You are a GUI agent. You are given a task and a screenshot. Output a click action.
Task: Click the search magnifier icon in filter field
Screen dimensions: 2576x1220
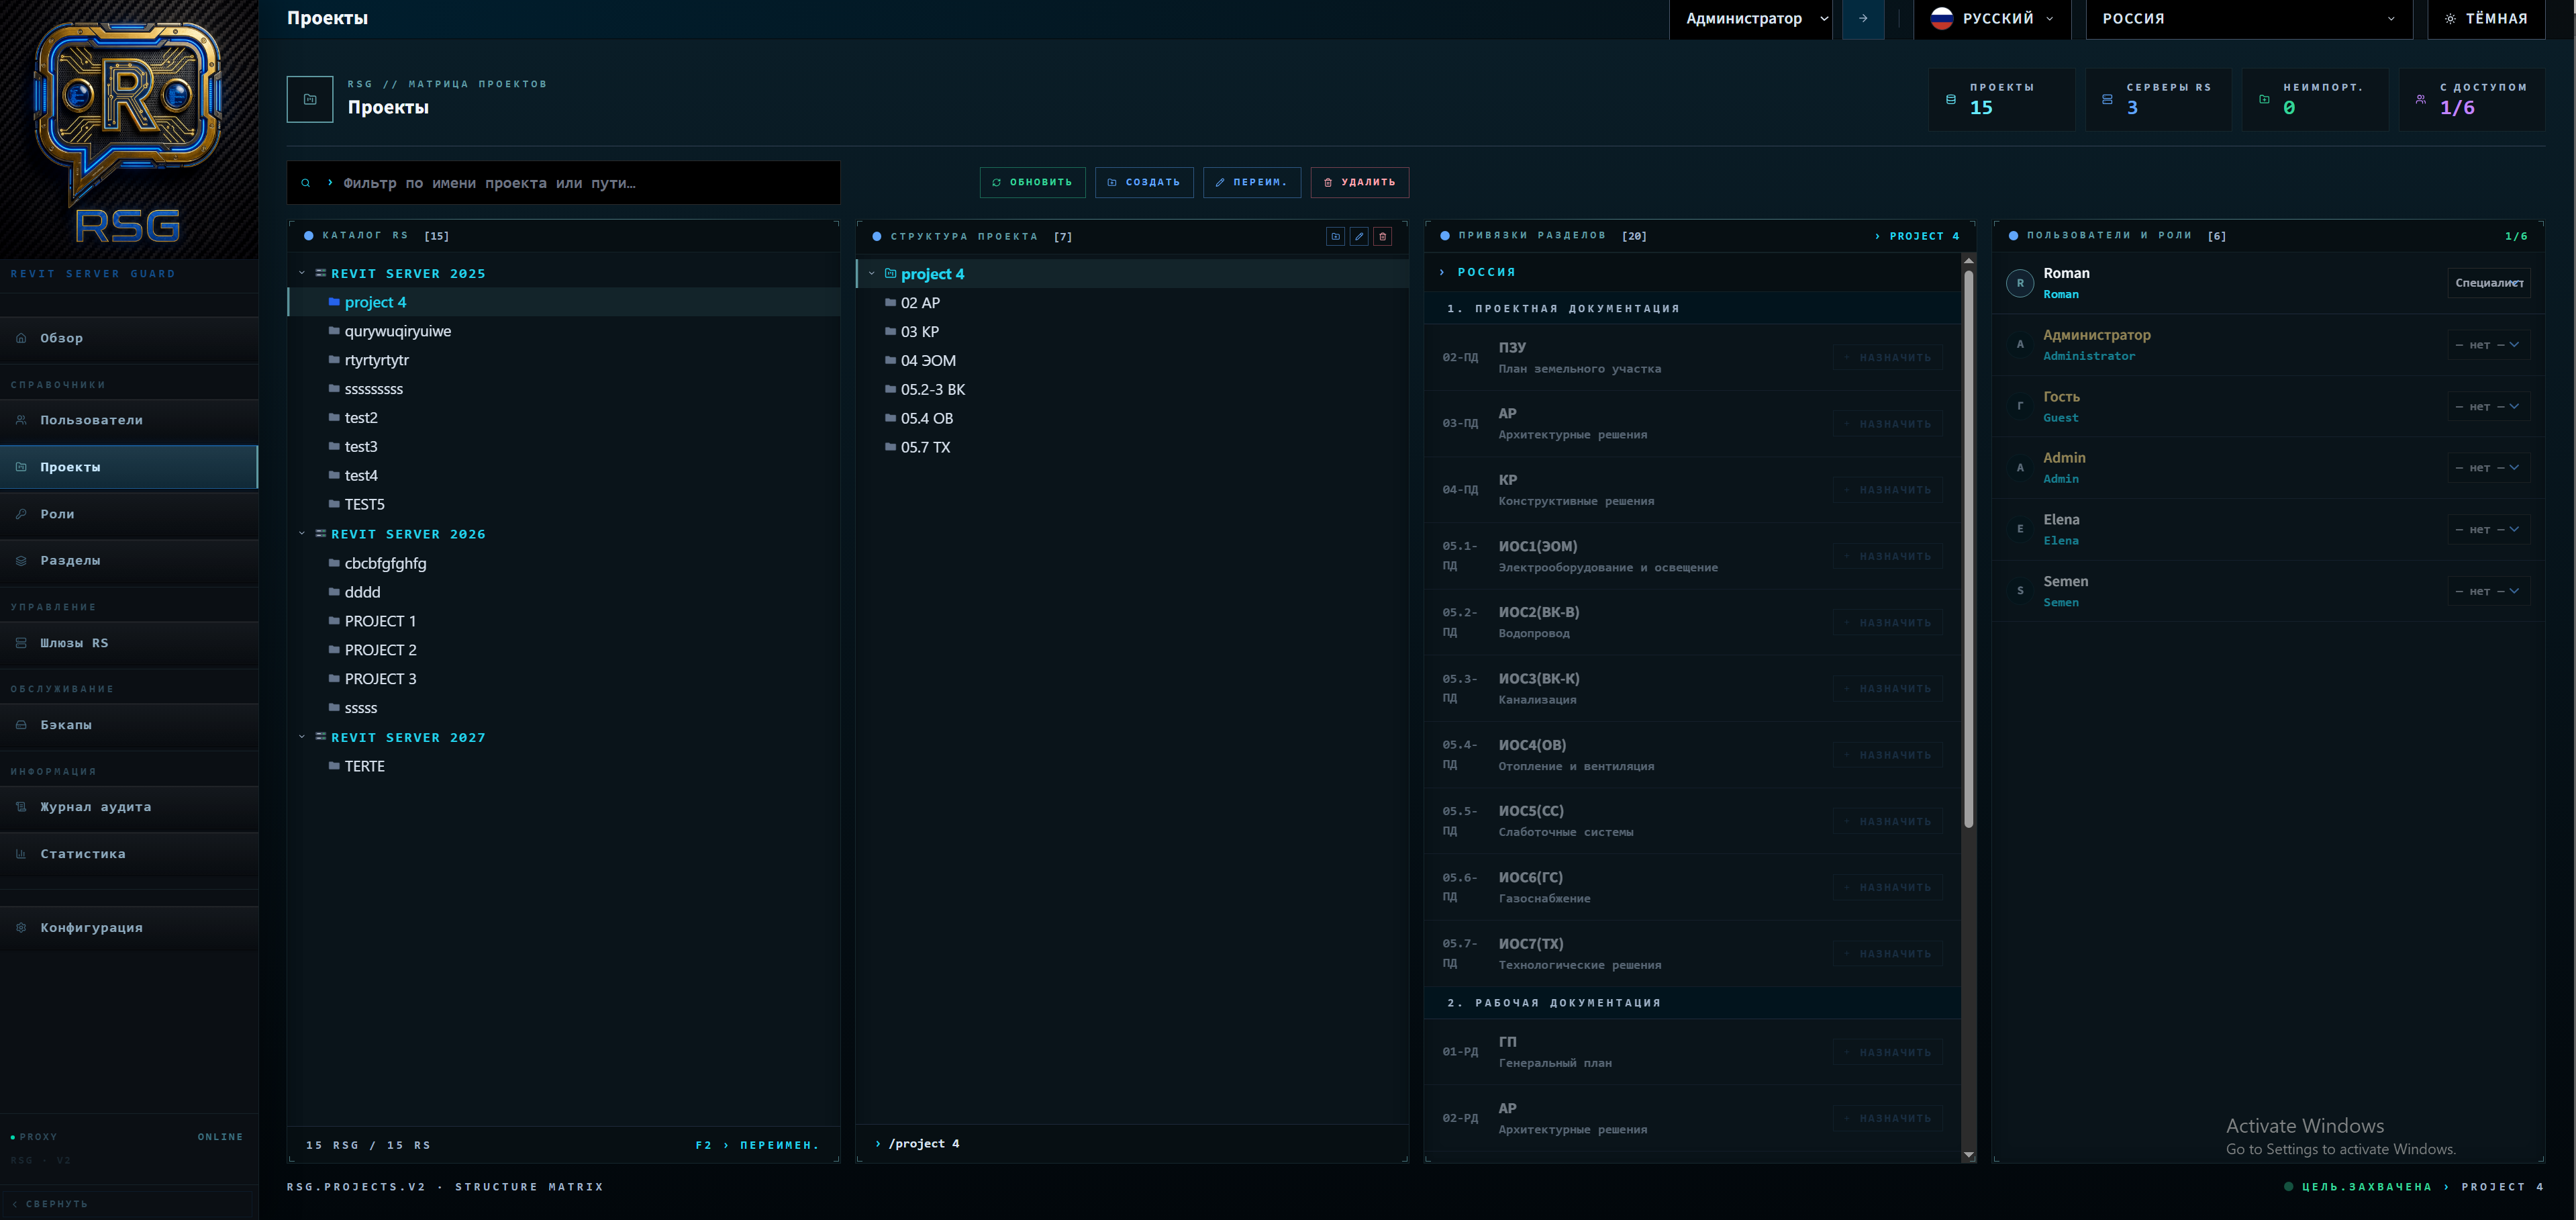click(306, 182)
